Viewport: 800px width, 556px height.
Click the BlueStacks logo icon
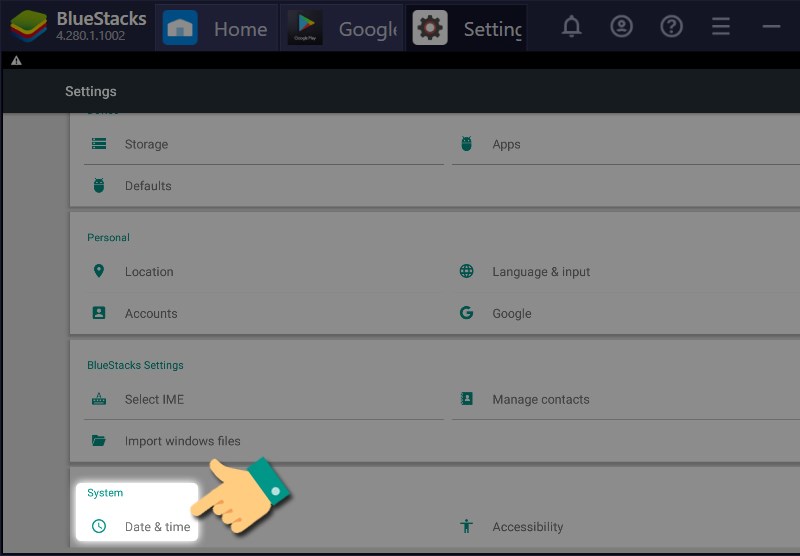29,26
